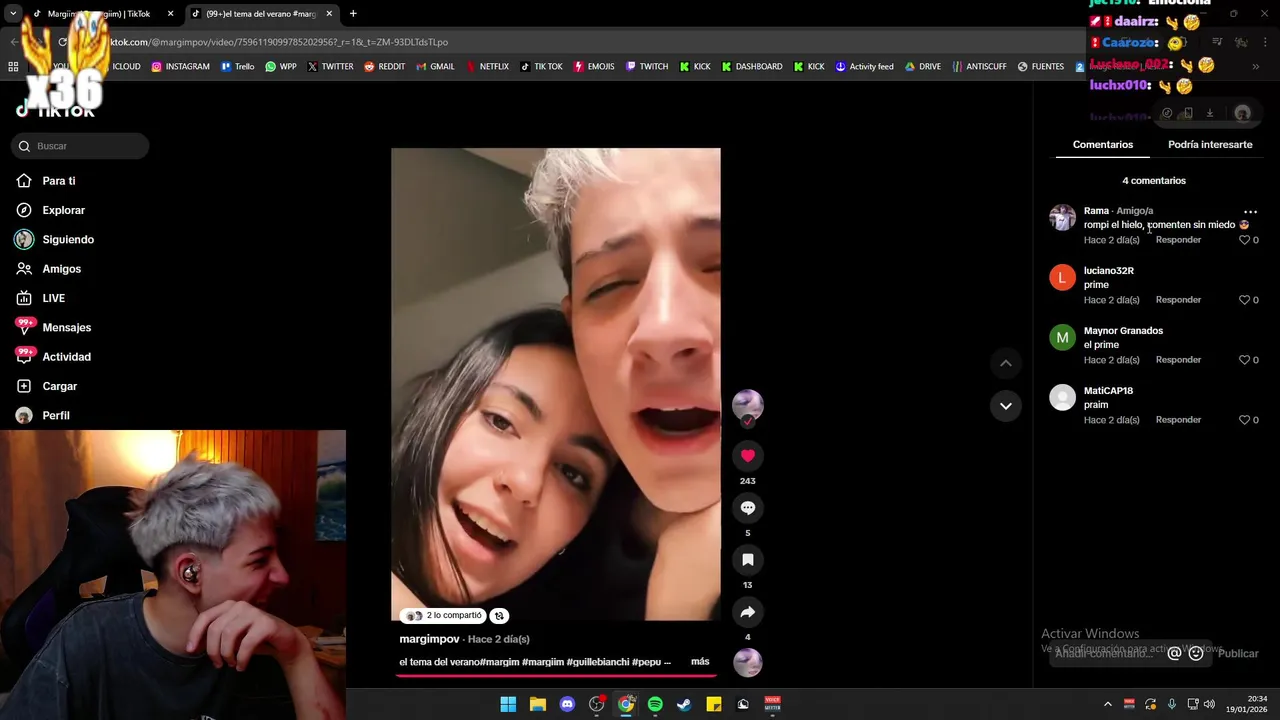Open File Explorer from taskbar
This screenshot has height=720, width=1280.
click(537, 704)
